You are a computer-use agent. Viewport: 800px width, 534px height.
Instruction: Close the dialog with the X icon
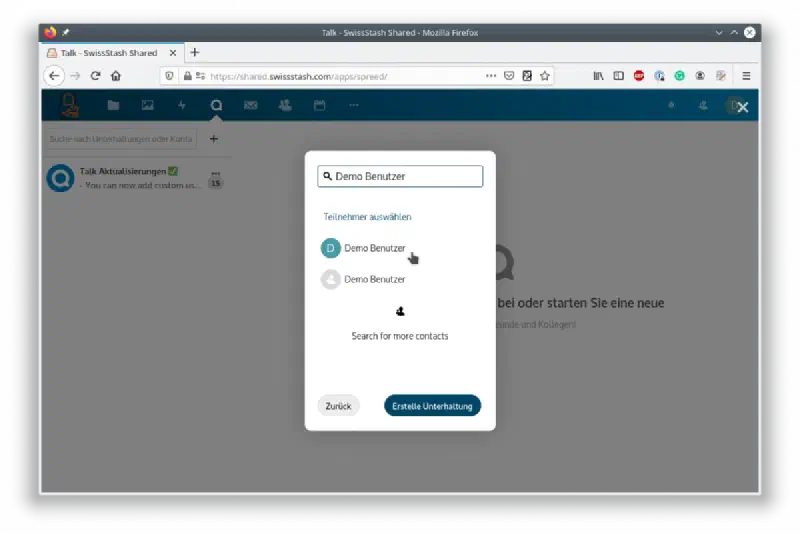coord(743,107)
